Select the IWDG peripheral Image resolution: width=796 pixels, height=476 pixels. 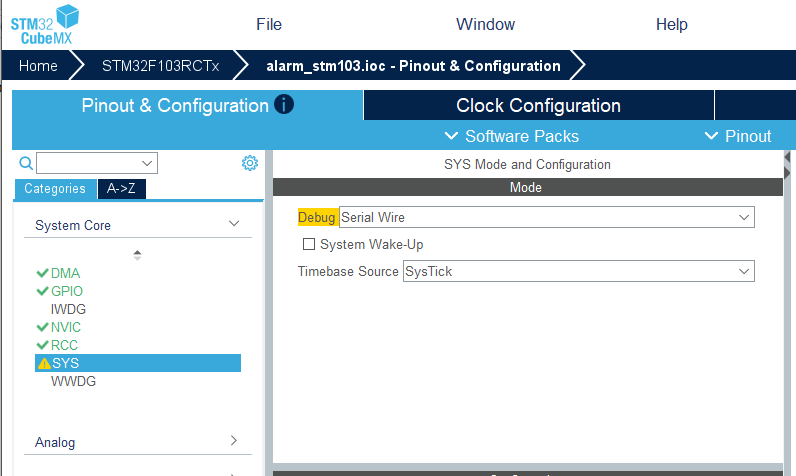(68, 309)
